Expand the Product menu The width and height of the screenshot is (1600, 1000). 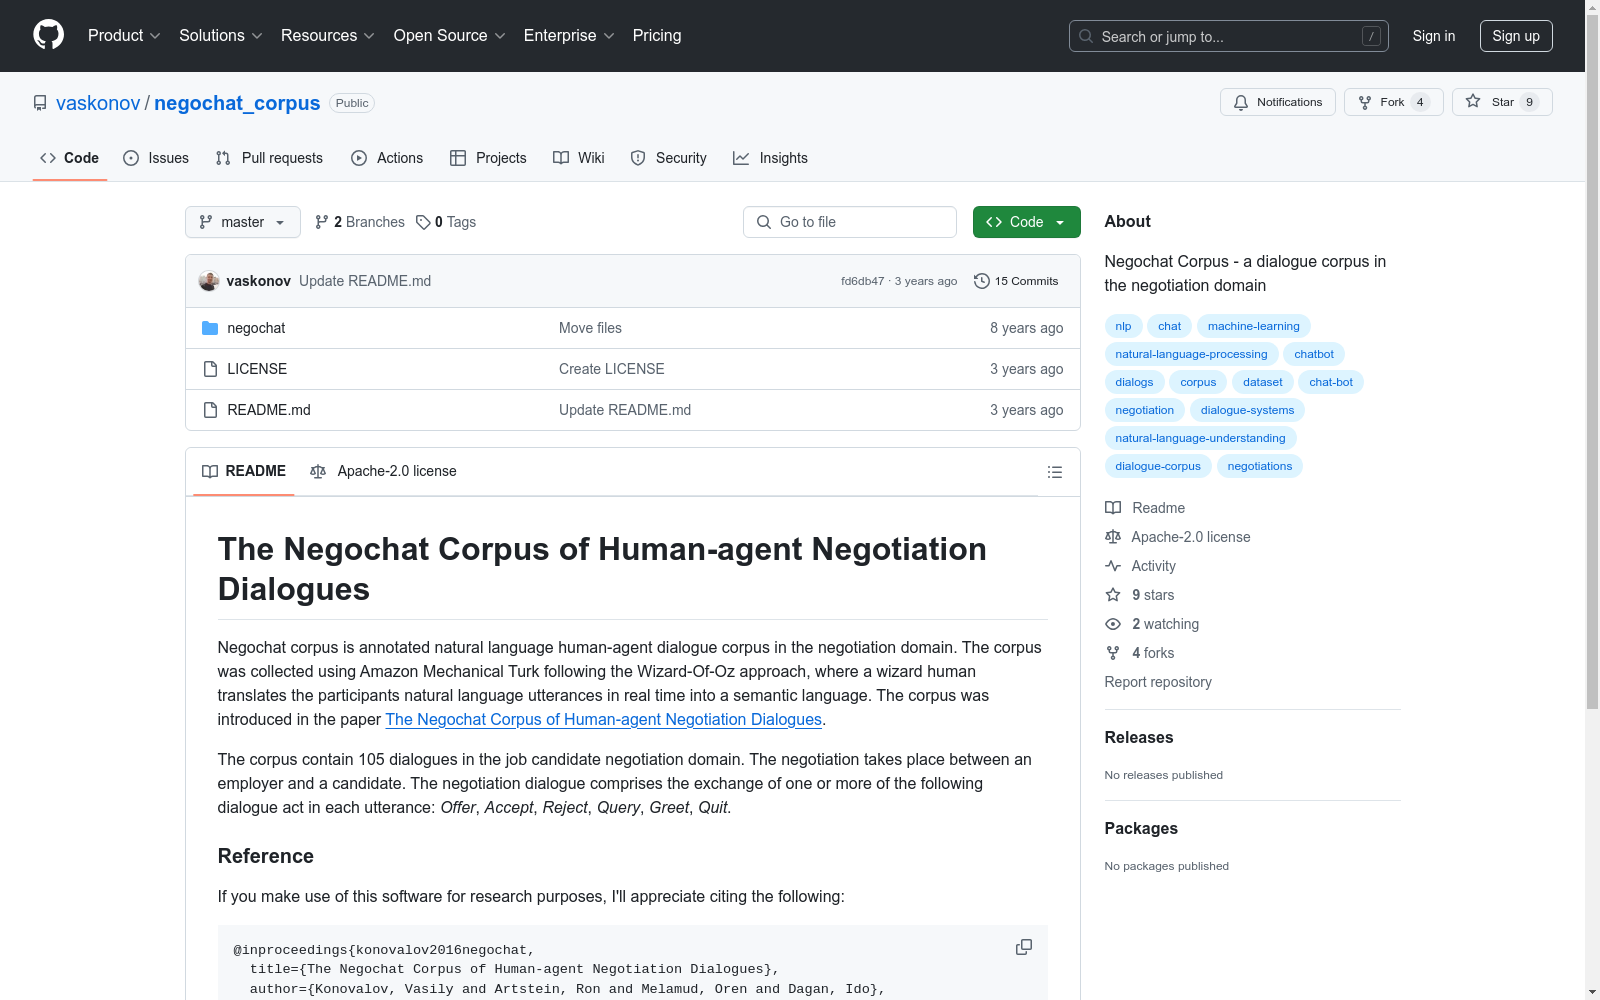point(124,36)
